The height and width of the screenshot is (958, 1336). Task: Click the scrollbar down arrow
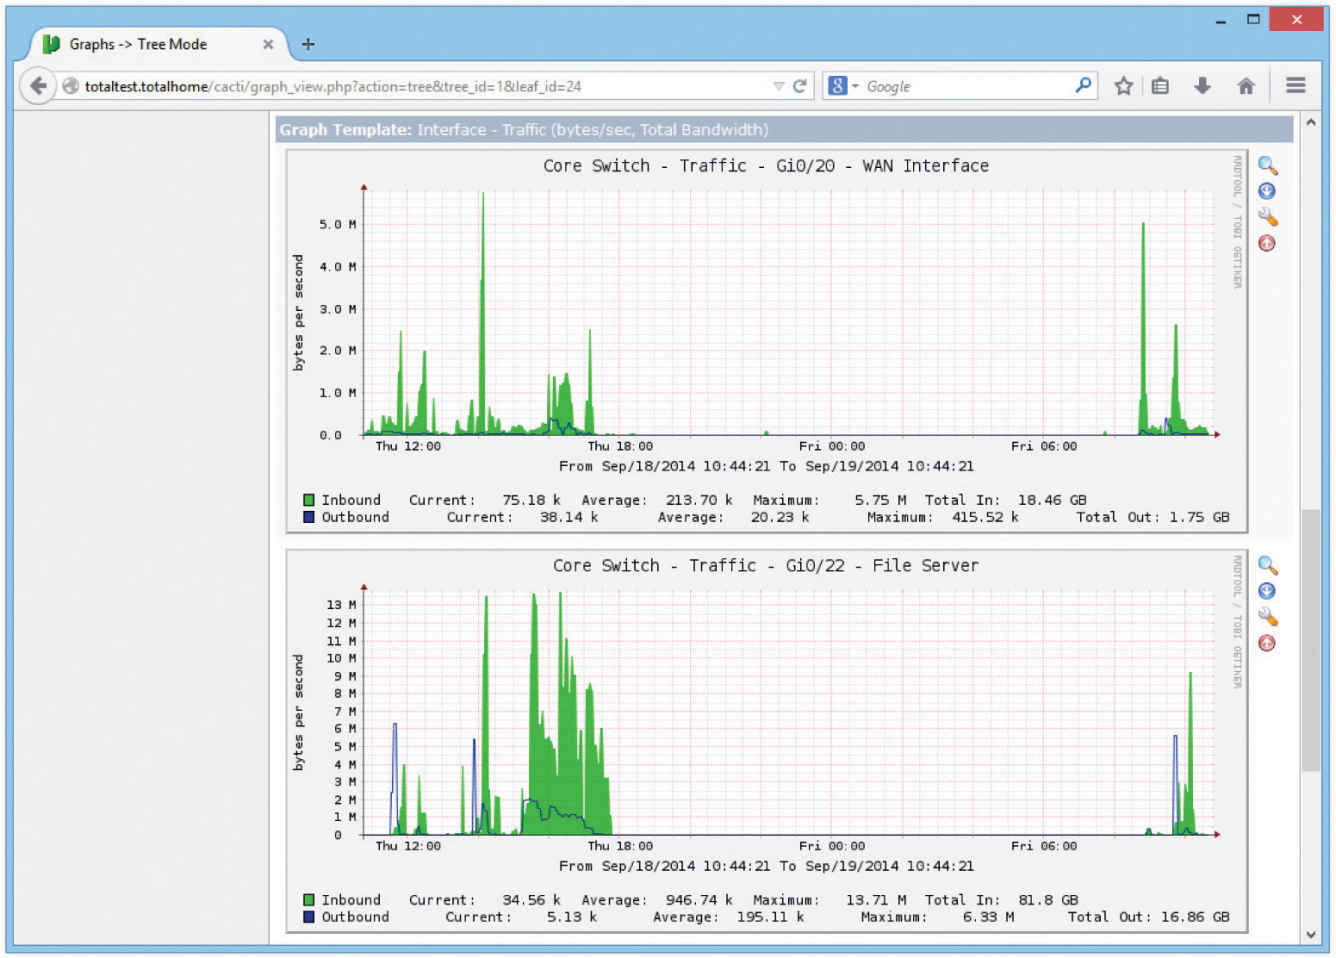pyautogui.click(x=1311, y=935)
